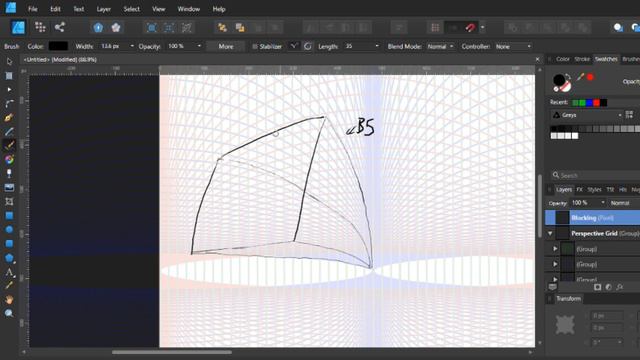Open the Text menu
Viewport: 640px width, 360px height.
78,9
